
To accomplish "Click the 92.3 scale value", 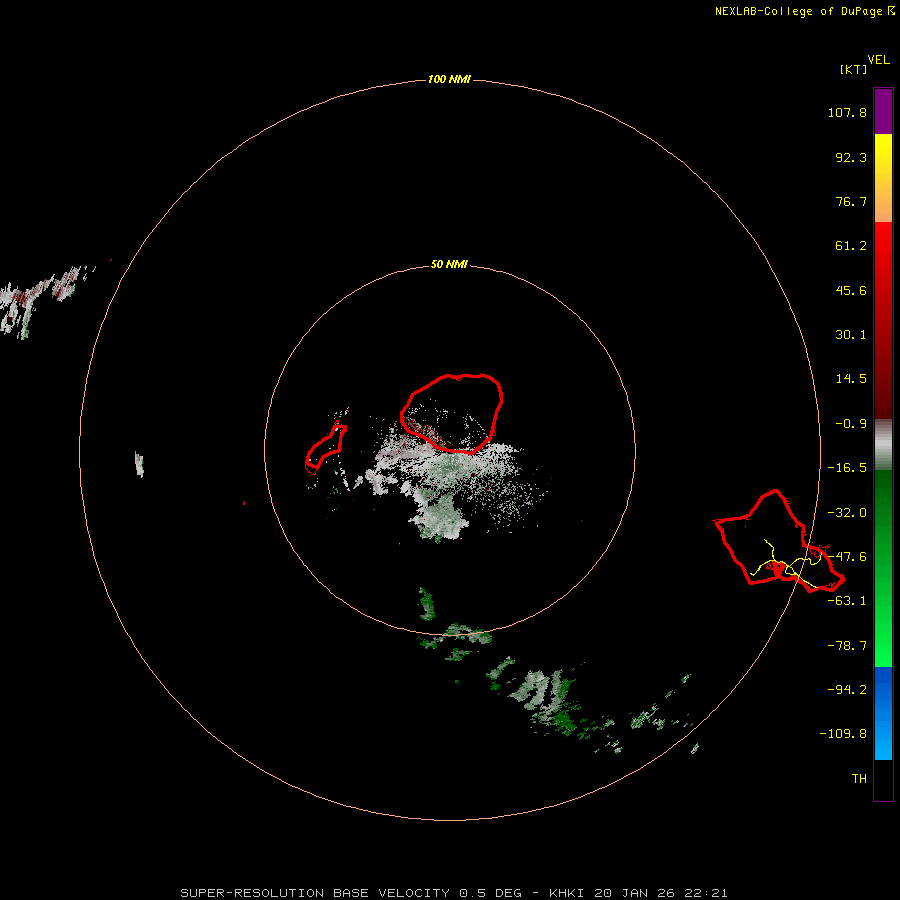I will coord(851,157).
